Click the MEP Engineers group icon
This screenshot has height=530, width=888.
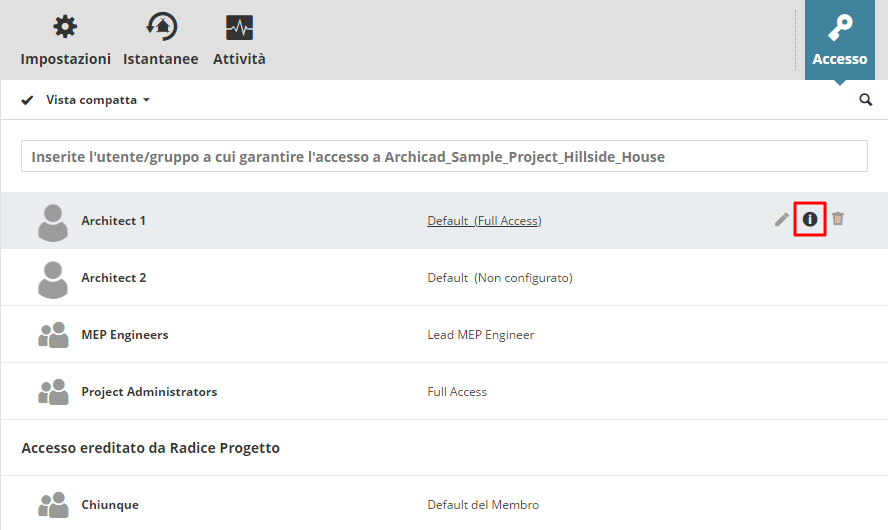tap(52, 335)
